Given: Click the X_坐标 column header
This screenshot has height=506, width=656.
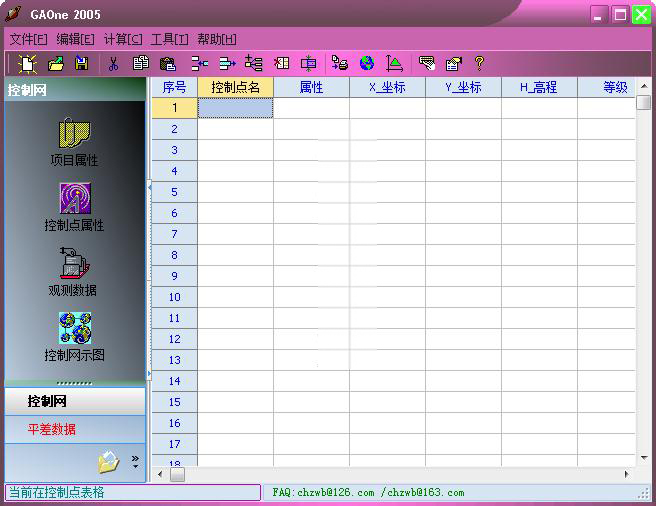Looking at the screenshot, I should click(x=387, y=87).
